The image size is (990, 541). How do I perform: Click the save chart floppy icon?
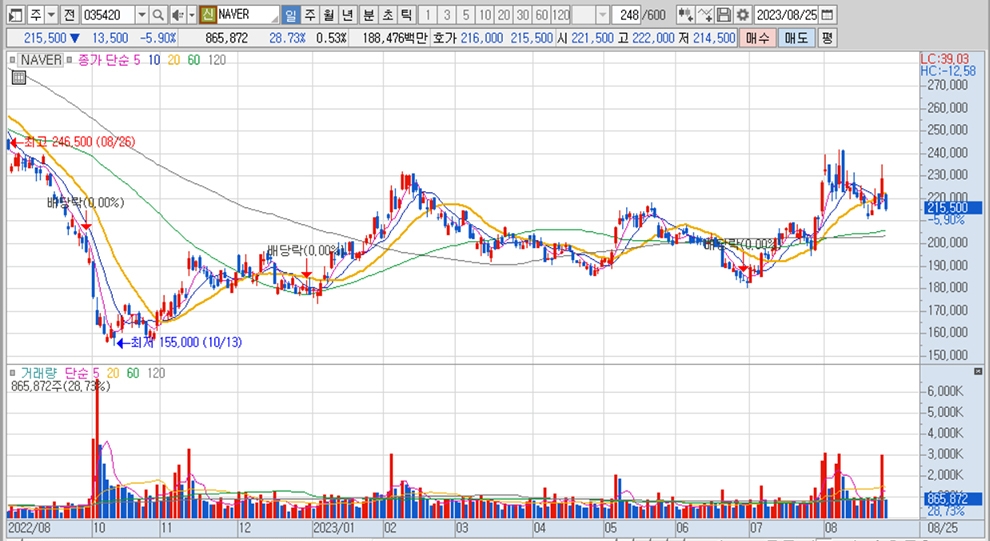723,15
